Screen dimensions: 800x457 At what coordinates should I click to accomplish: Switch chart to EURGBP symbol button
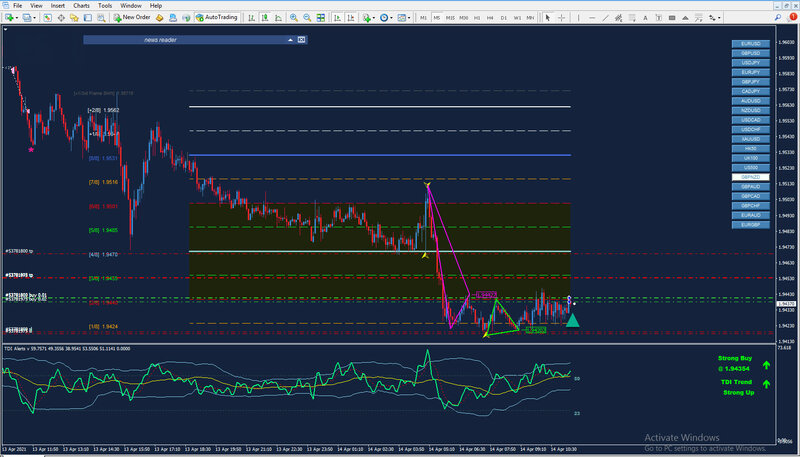(x=751, y=224)
